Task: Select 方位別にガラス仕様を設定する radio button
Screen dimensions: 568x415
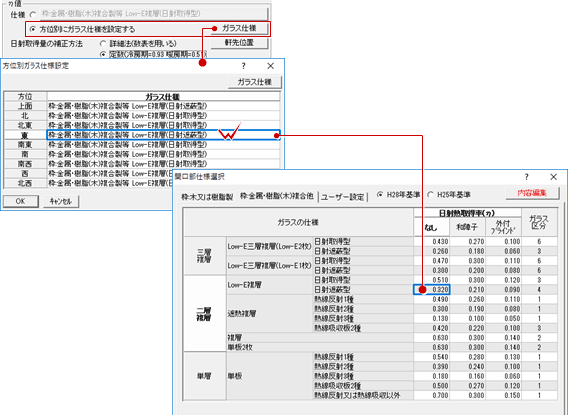Action: click(x=33, y=29)
